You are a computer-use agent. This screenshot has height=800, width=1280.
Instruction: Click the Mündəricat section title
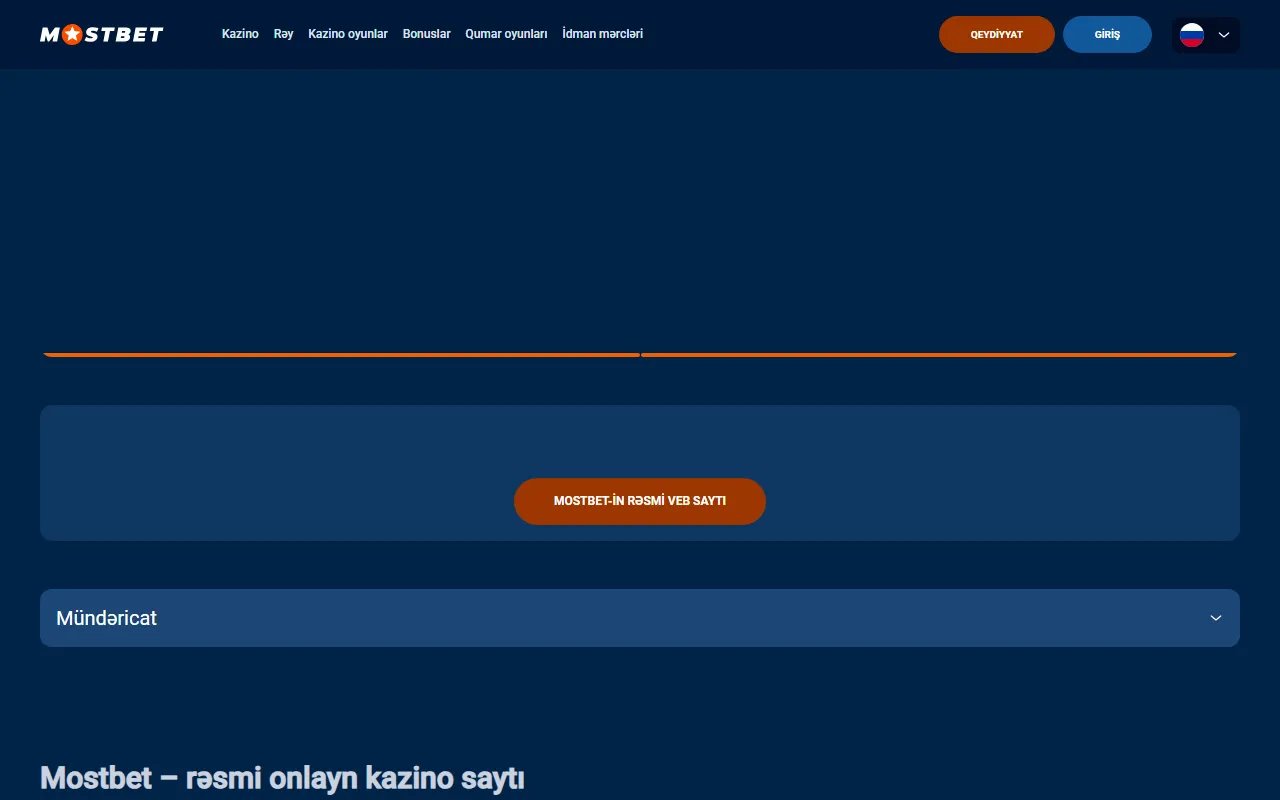106,618
